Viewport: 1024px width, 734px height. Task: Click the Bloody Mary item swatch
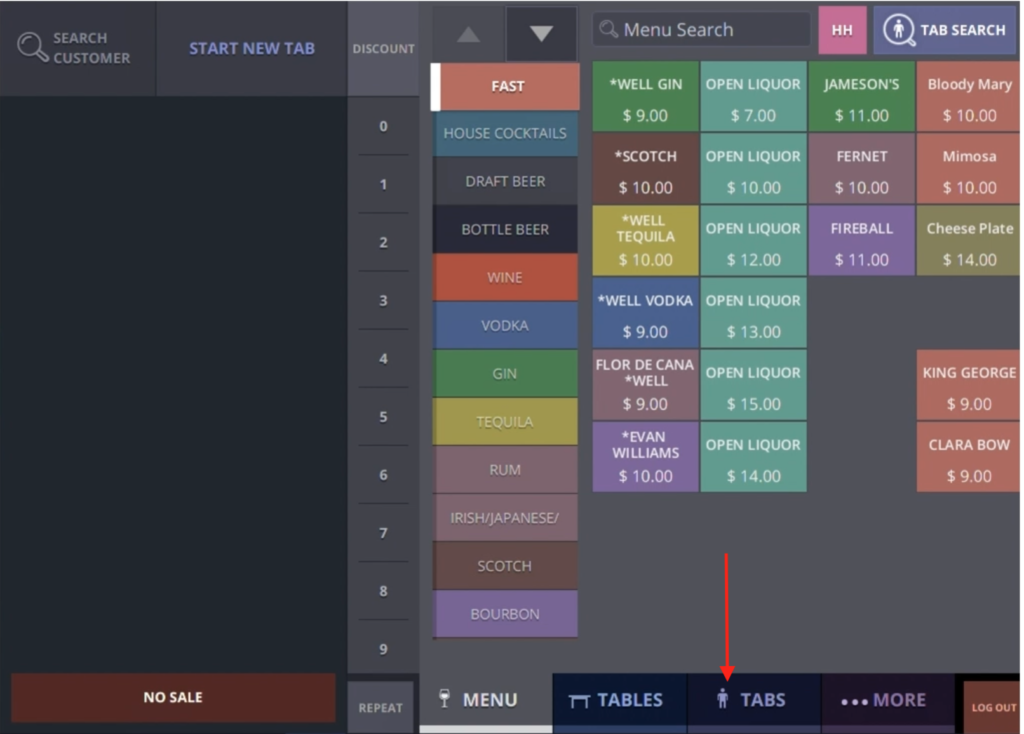[x=967, y=96]
